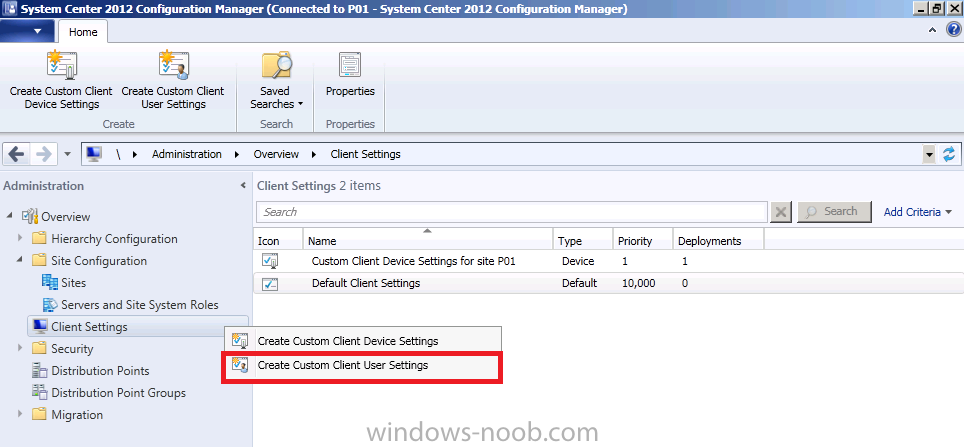Go forward with the navigation arrow
The width and height of the screenshot is (964, 447).
(43, 154)
